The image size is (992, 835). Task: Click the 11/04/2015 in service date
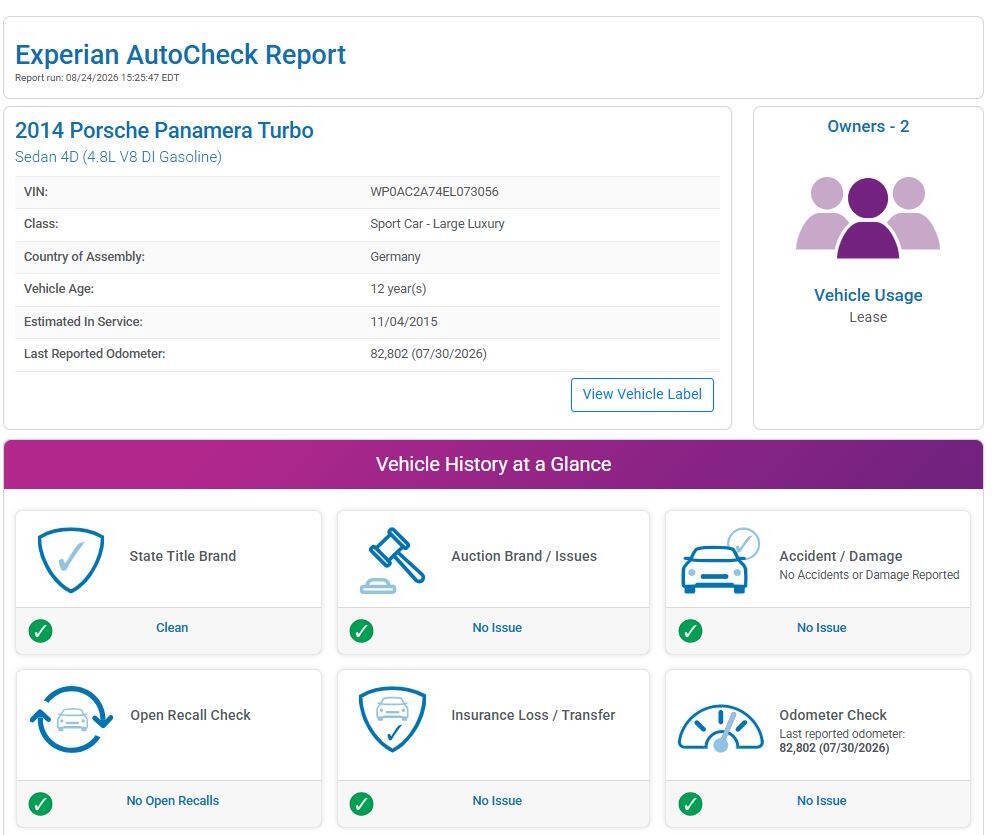click(404, 321)
